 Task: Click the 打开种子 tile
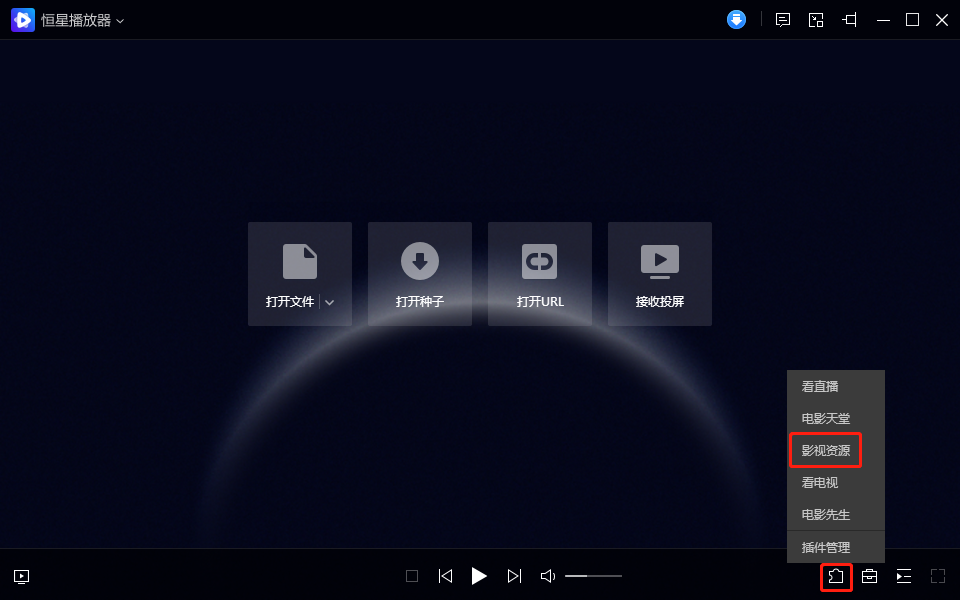tap(419, 274)
